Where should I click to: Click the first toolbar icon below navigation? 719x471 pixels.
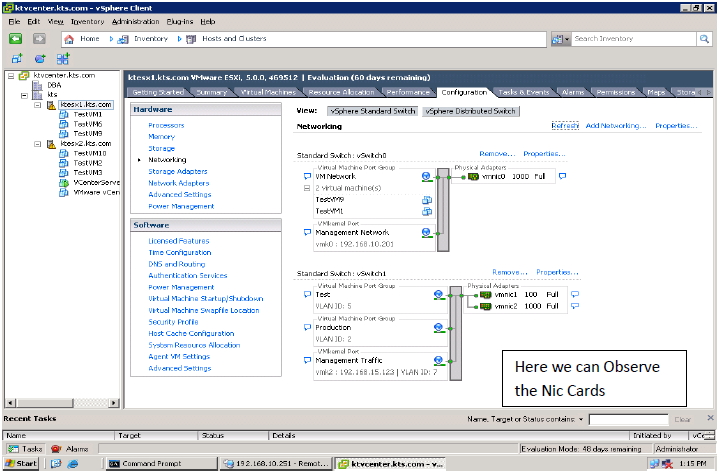coord(17,59)
